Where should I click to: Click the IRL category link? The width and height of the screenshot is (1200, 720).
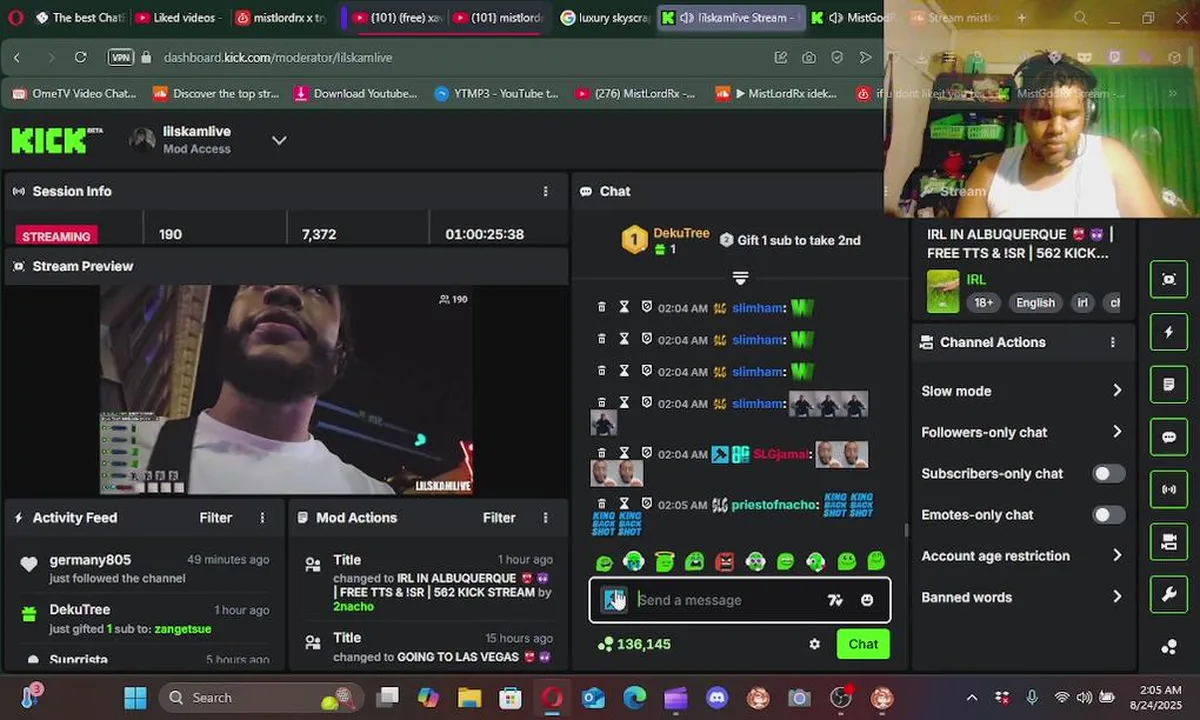[x=976, y=280]
